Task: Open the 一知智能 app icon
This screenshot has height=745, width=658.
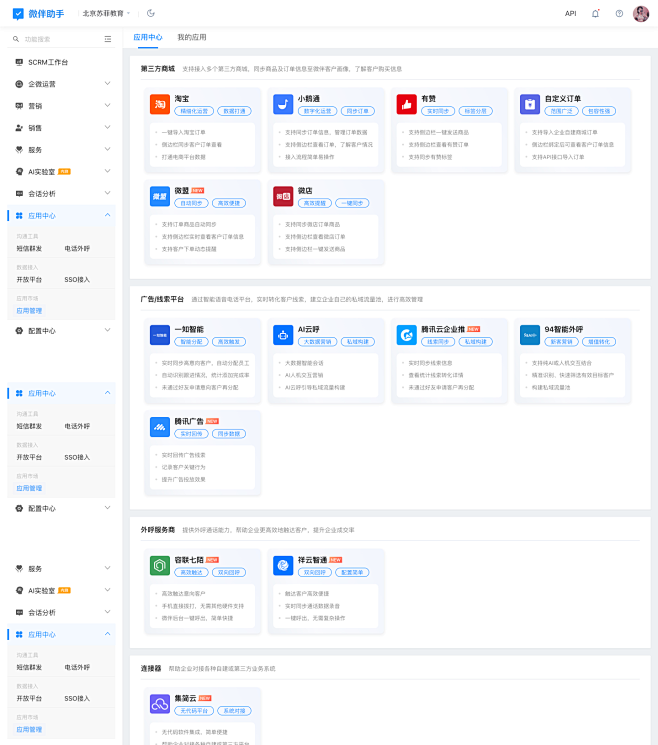Action: 160,335
